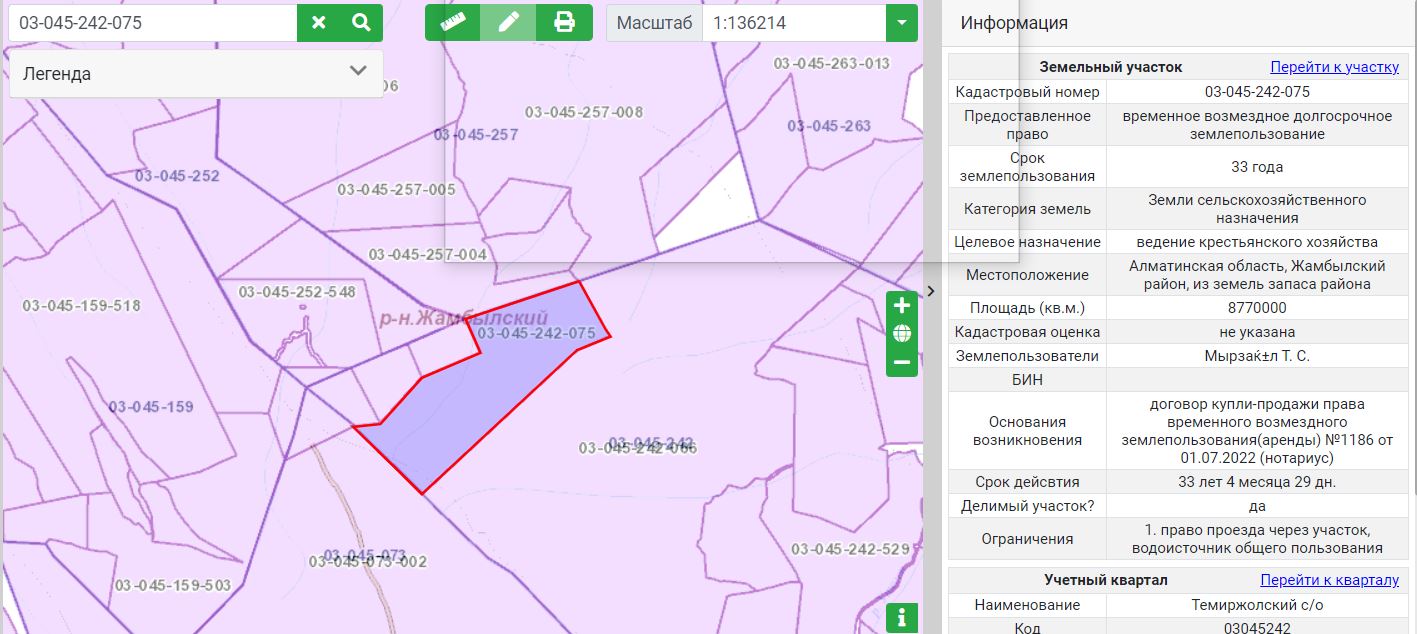This screenshot has width=1417, height=634.
Task: Click the search magnifier icon
Action: pyautogui.click(x=361, y=21)
